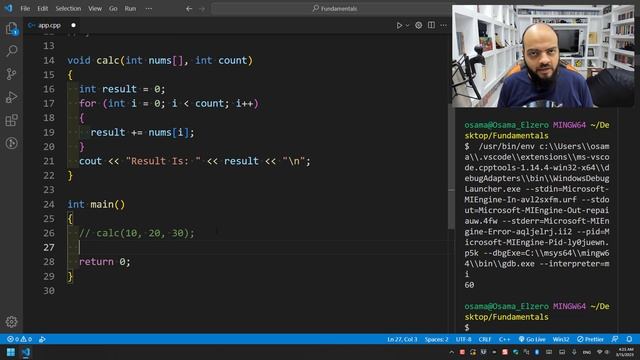Click the Prettier formatter status item

point(590,339)
